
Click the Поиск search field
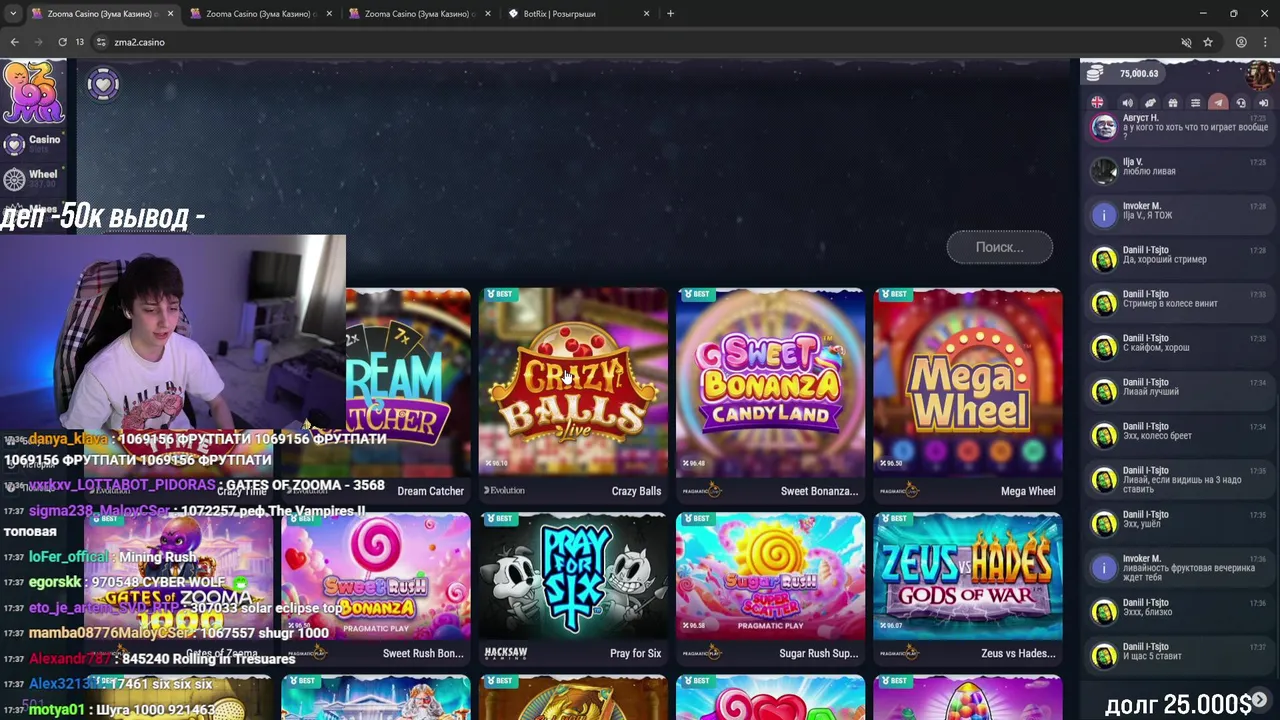(x=1000, y=247)
